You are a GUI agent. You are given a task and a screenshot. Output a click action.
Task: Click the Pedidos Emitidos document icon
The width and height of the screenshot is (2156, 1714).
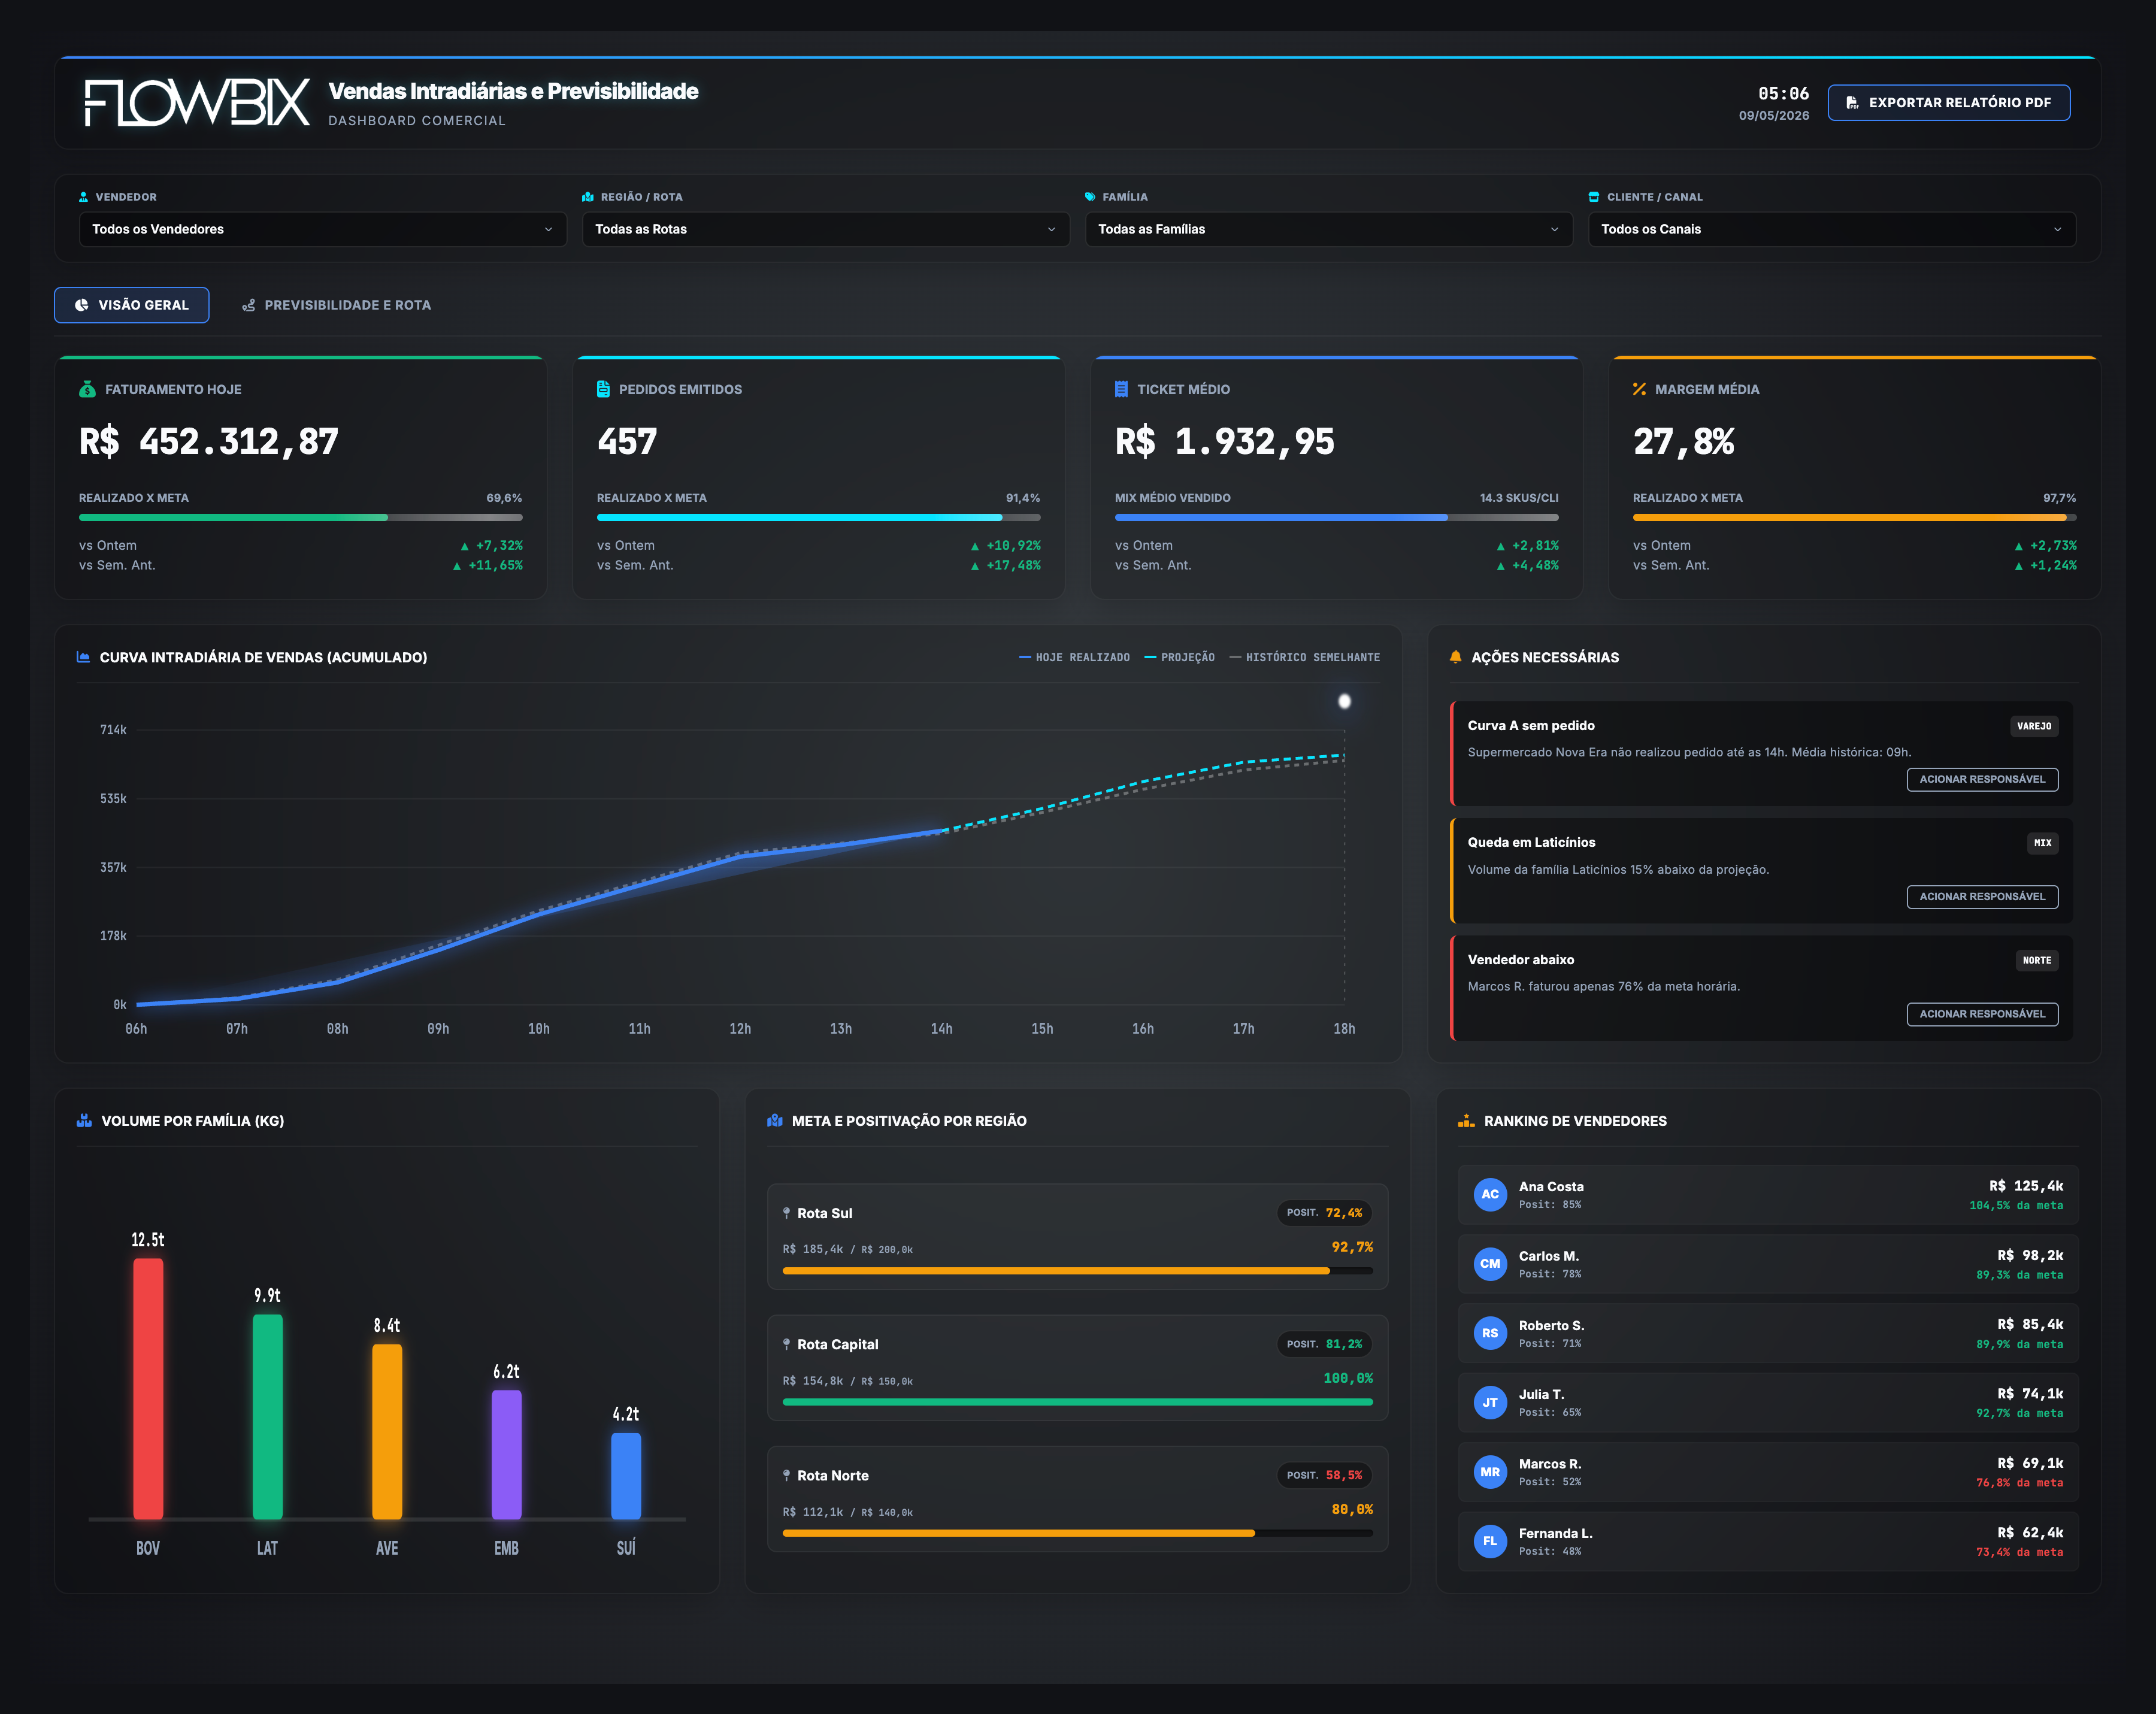[603, 389]
